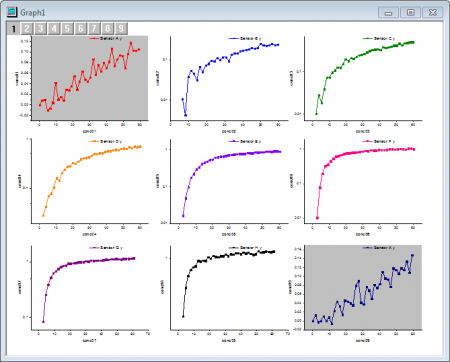Select Y axis title of green plot
450x362 pixels.
[291, 78]
